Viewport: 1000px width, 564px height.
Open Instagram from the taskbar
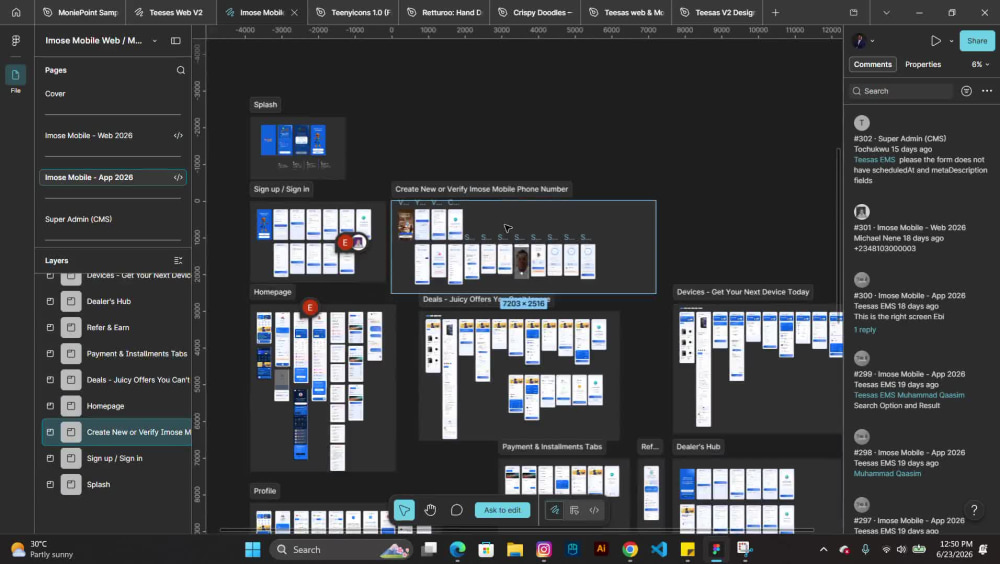543,549
